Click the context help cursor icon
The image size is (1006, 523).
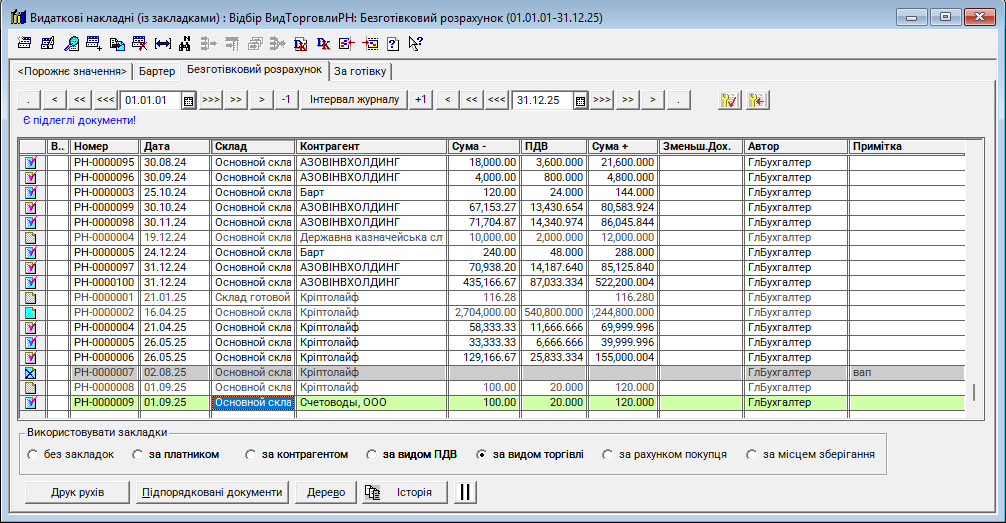coord(415,43)
